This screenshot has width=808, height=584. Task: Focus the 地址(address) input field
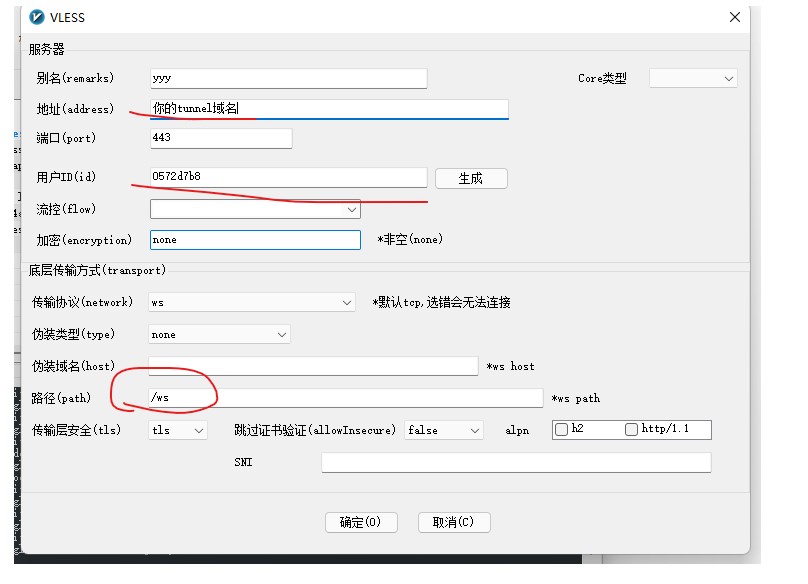[x=328, y=108]
